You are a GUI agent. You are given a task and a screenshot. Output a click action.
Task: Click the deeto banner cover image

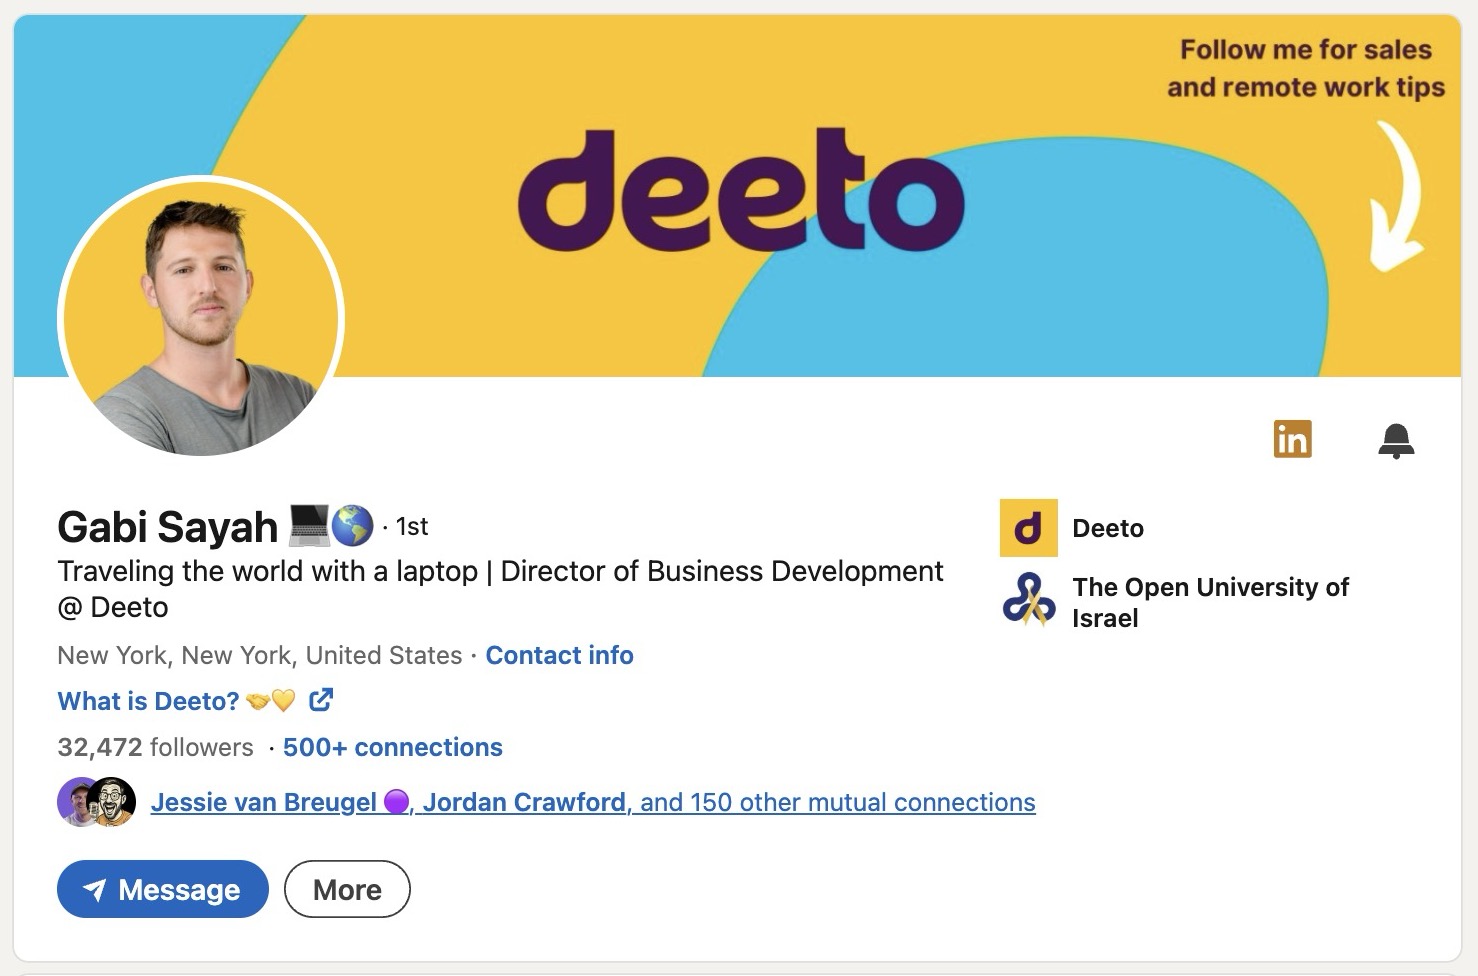pyautogui.click(x=738, y=195)
